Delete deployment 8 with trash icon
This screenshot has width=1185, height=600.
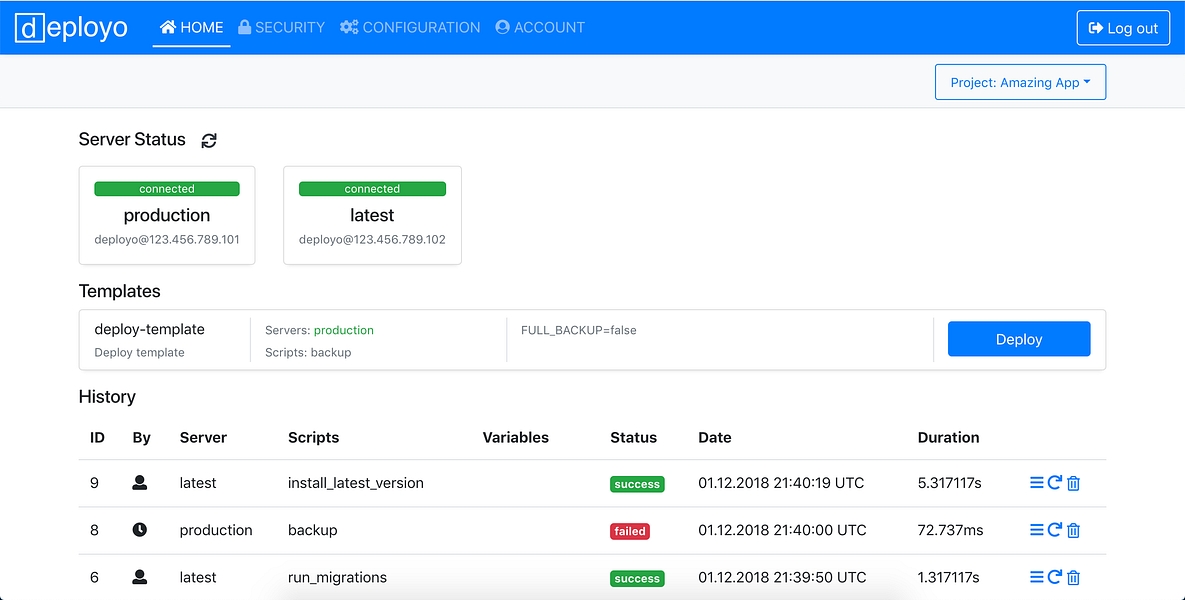1073,530
